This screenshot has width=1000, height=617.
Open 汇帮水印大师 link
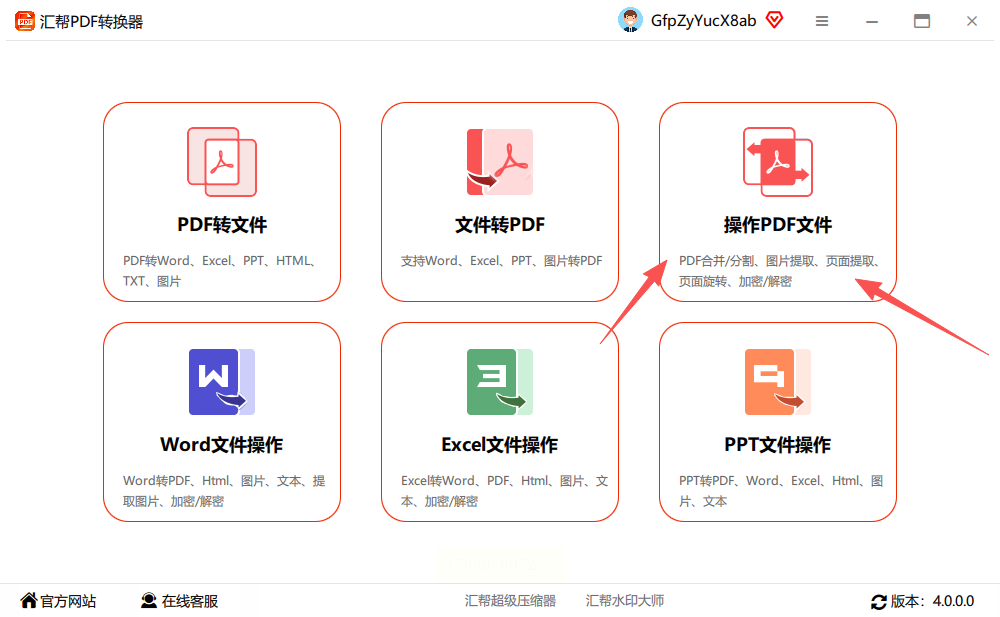click(625, 600)
